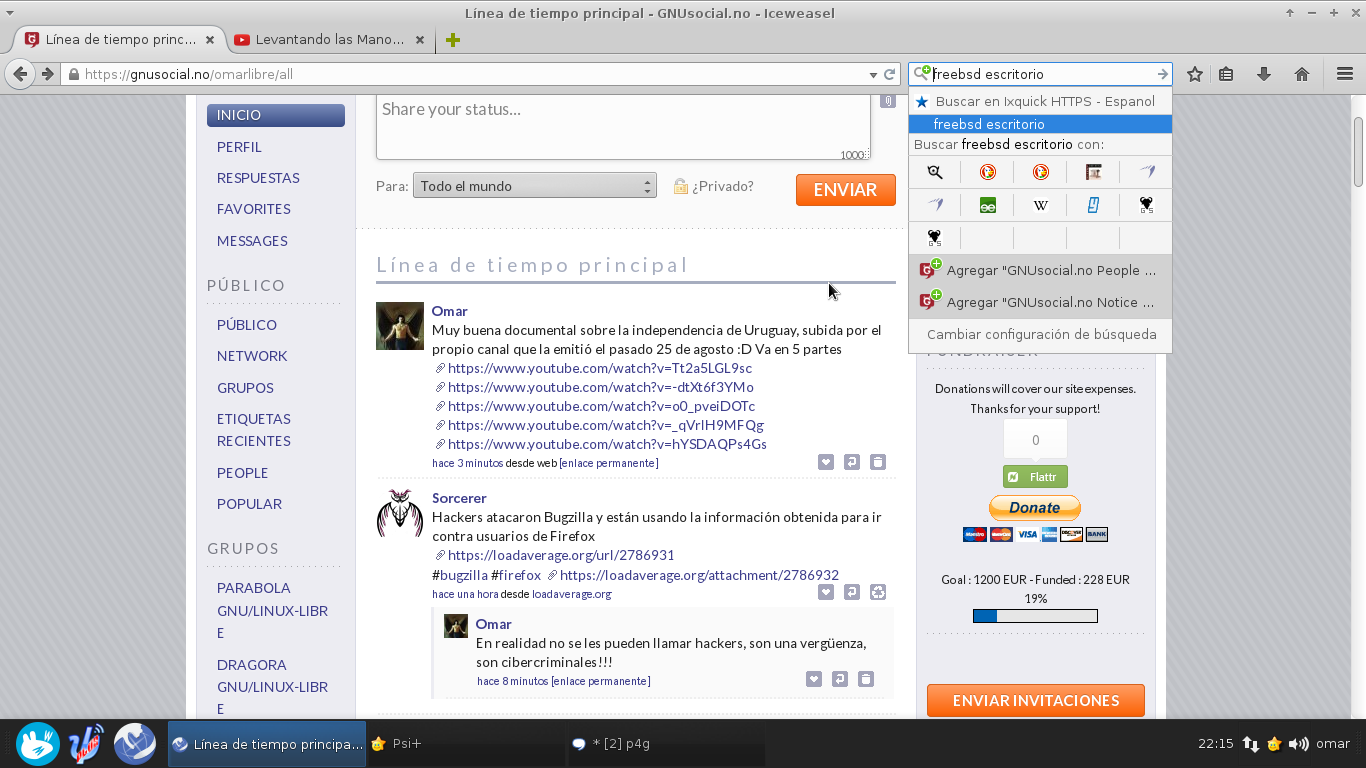Click the ENVIAR INVITACIONES button
1366x768 pixels.
pos(1036,700)
